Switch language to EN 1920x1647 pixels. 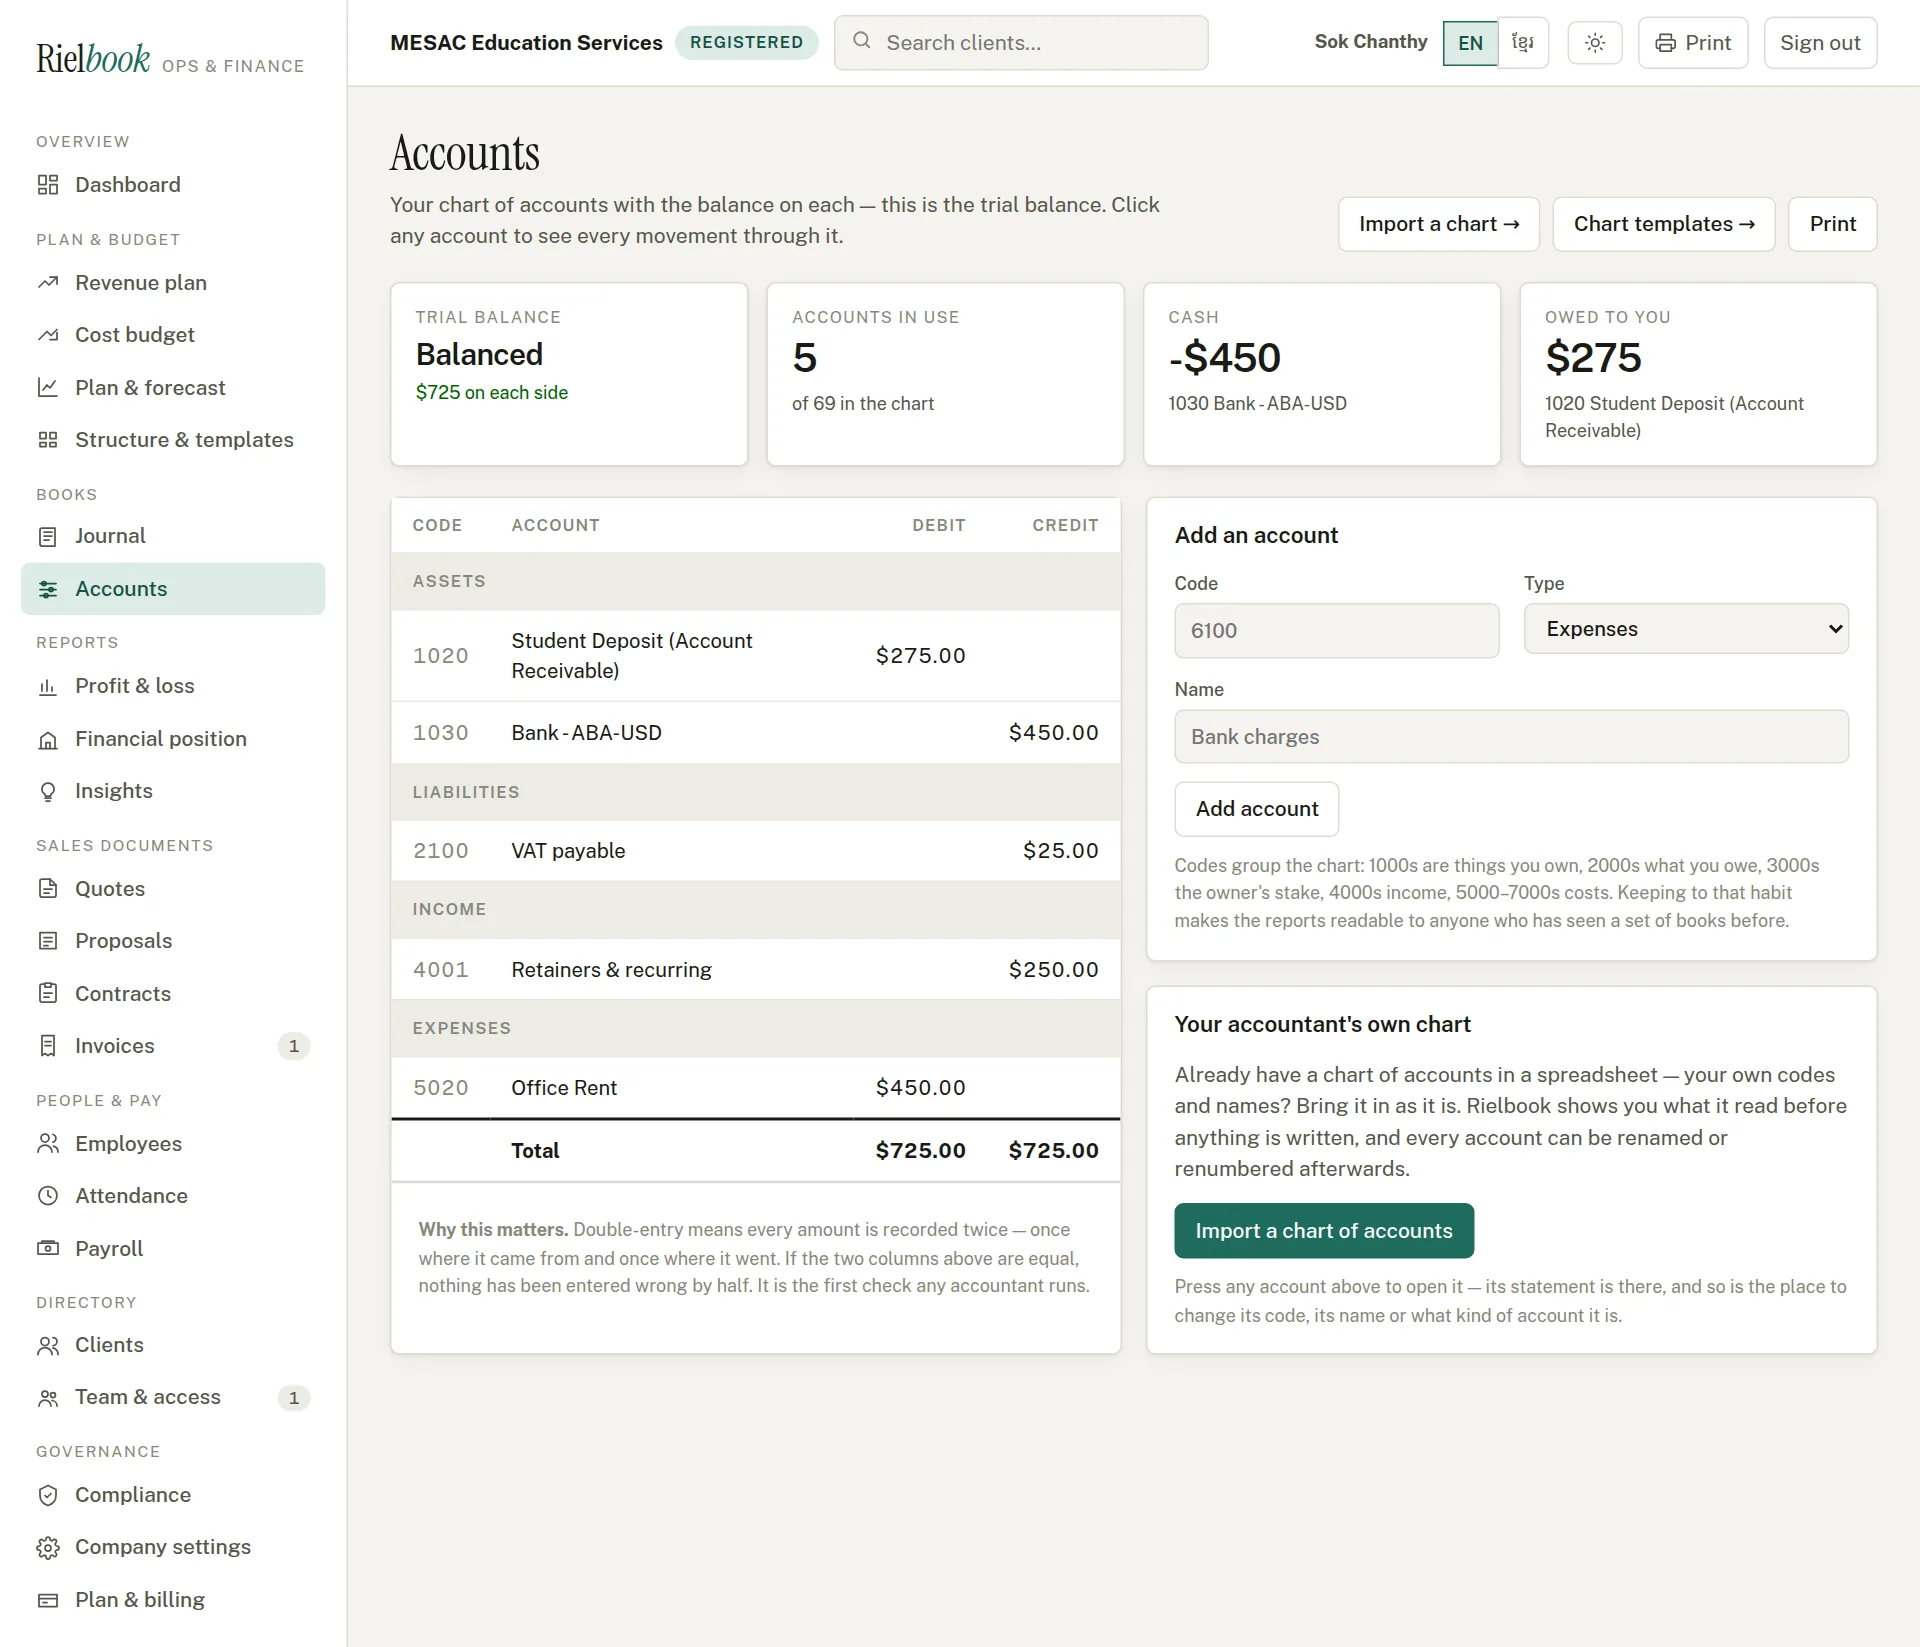coord(1470,43)
